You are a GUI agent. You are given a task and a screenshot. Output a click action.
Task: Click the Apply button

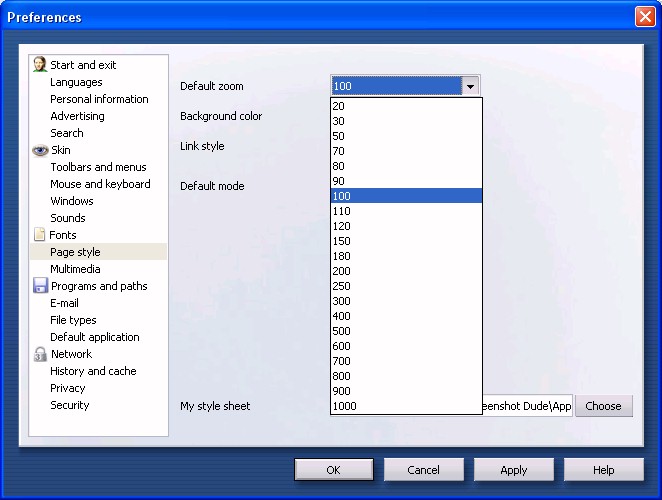[x=513, y=470]
